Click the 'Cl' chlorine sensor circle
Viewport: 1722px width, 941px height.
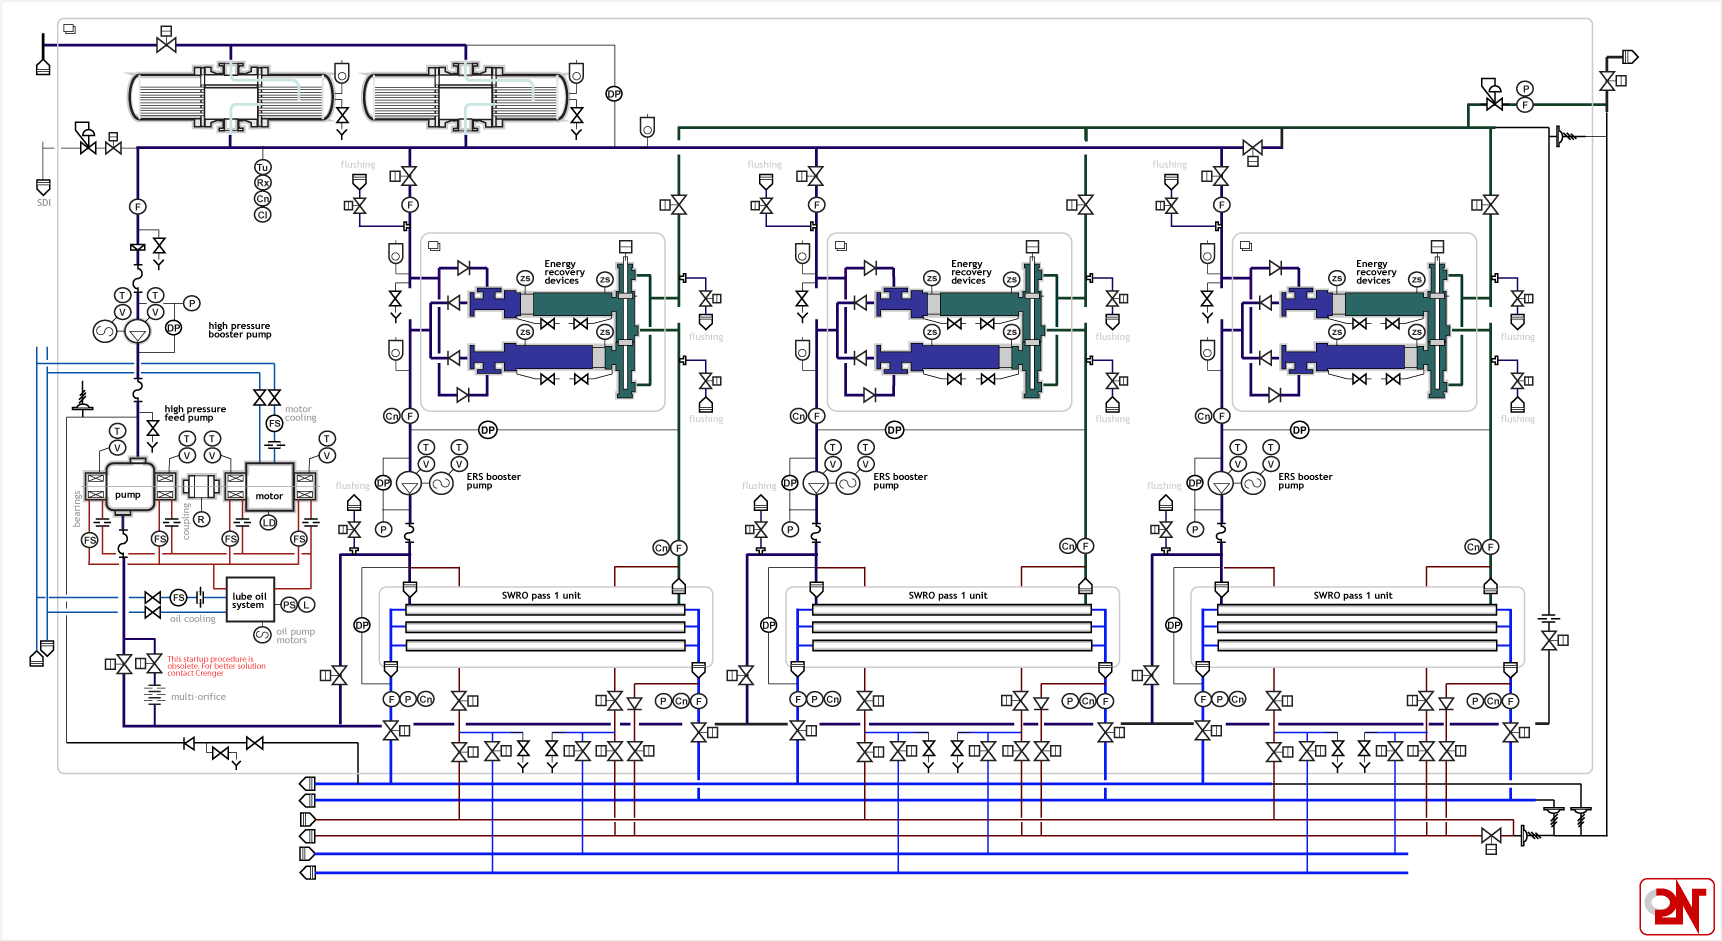(x=263, y=215)
